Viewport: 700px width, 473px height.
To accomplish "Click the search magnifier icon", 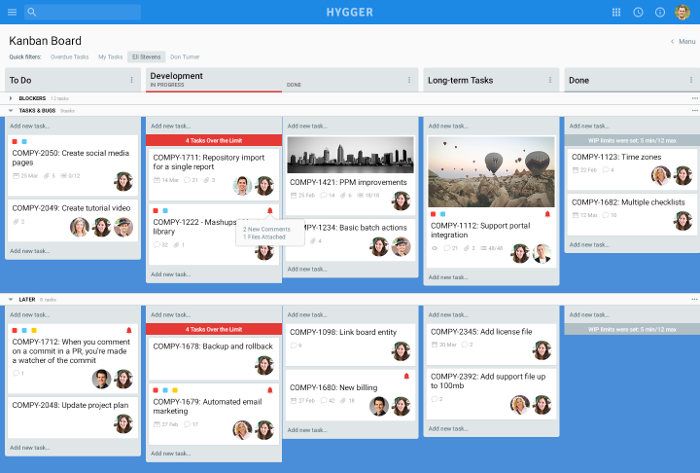I will 32,12.
